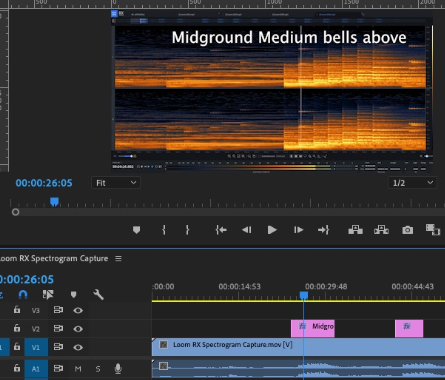Click fx badge on Midgro clip

click(302, 326)
